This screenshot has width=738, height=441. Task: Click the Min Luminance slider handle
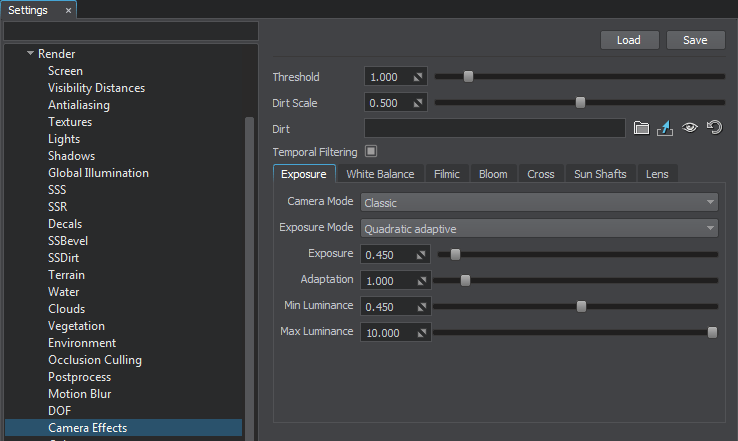tap(581, 306)
